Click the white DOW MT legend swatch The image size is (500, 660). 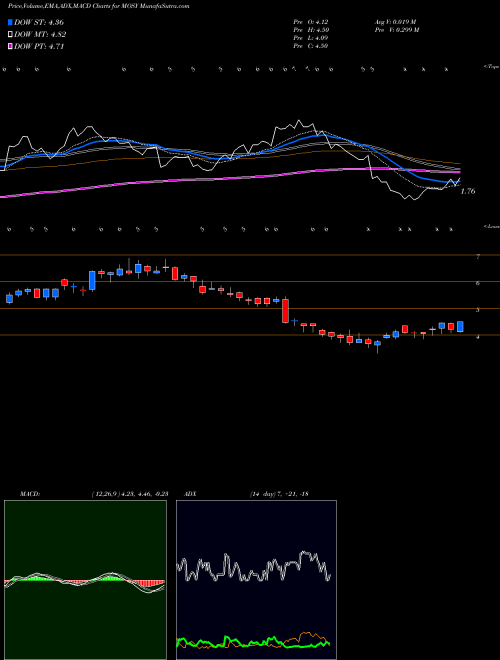click(10, 35)
